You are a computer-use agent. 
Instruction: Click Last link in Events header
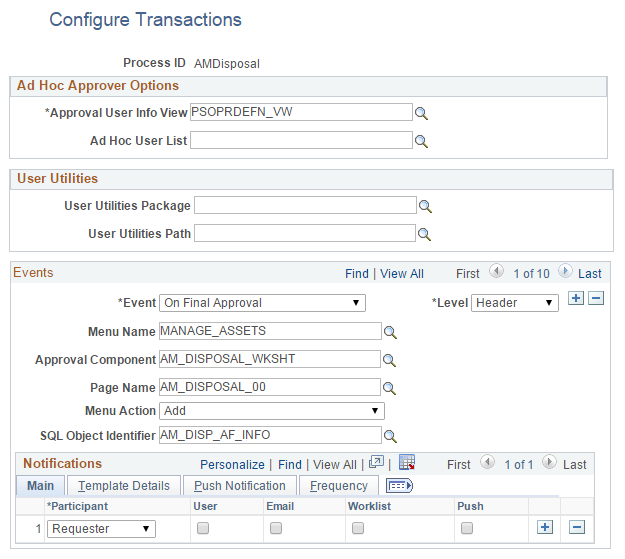[x=590, y=274]
